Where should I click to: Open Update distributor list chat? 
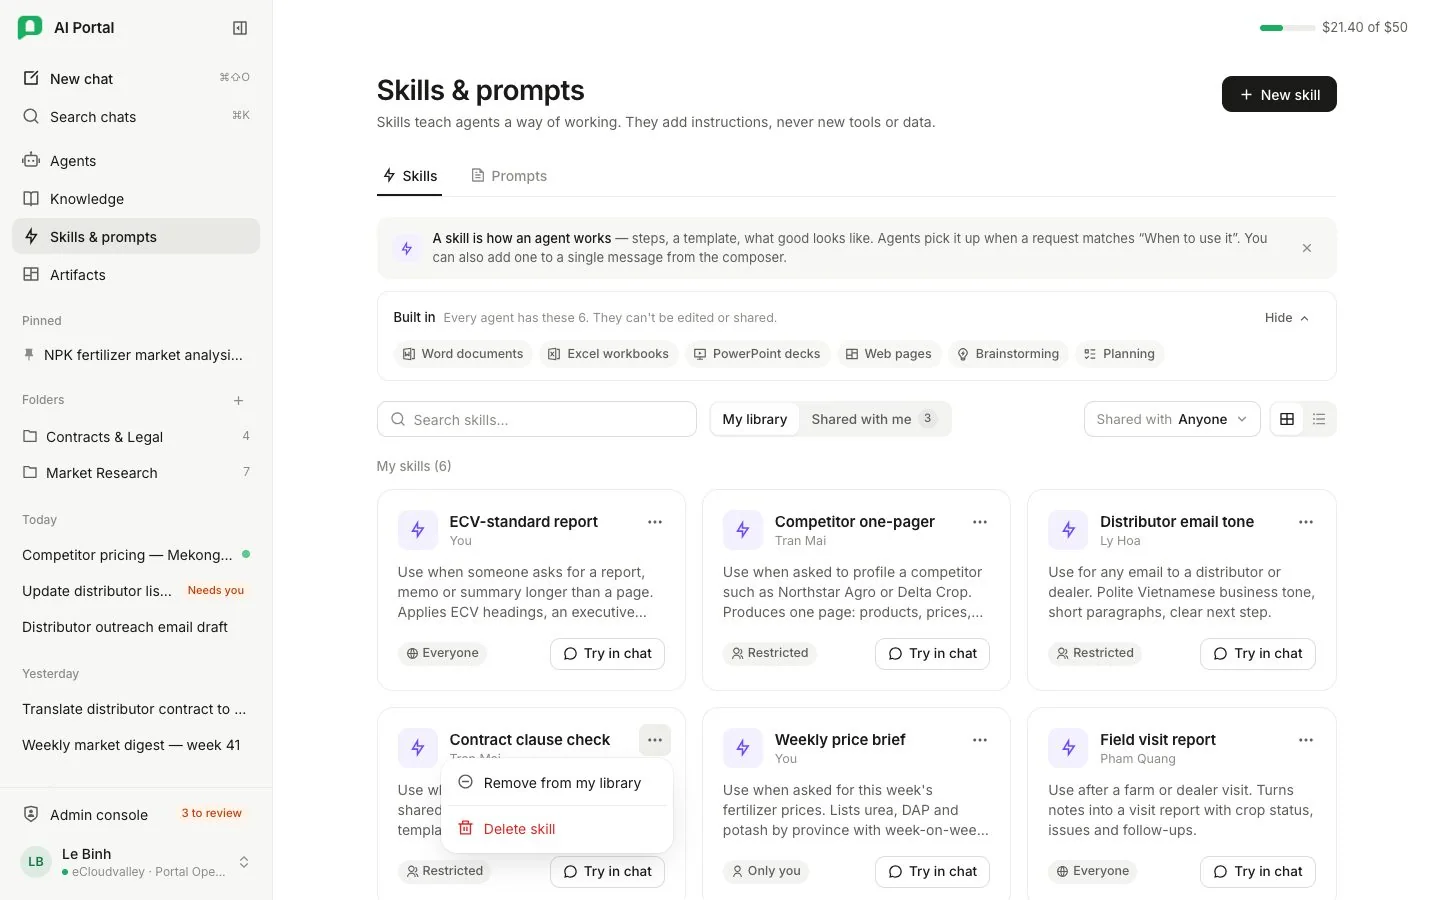click(136, 590)
